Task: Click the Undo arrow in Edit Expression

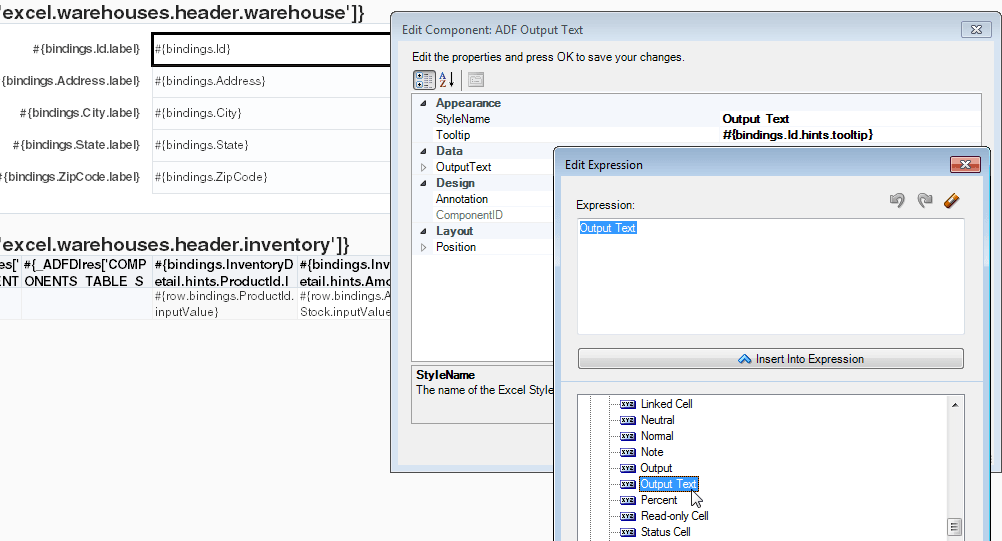Action: pyautogui.click(x=897, y=201)
